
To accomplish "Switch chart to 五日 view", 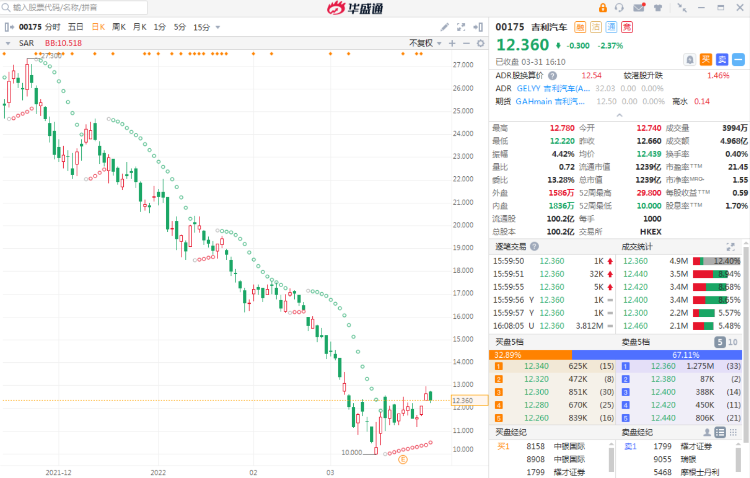I will click(76, 27).
